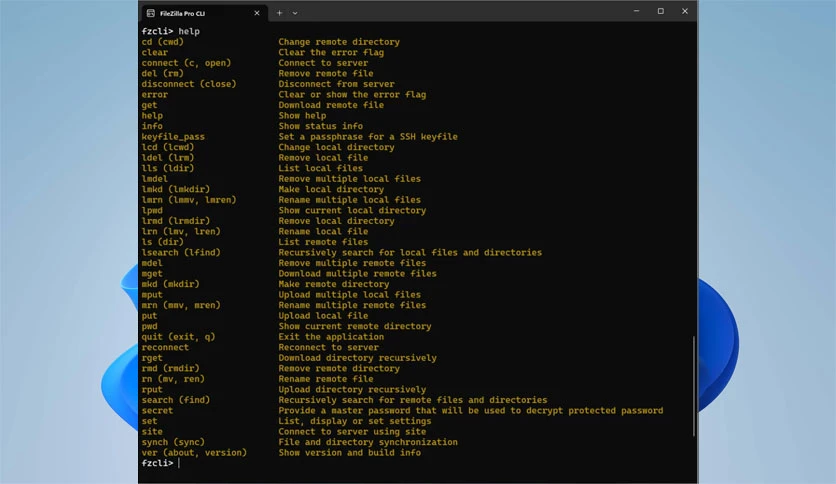Click the 'info' command text
The height and width of the screenshot is (484, 836).
(x=152, y=126)
